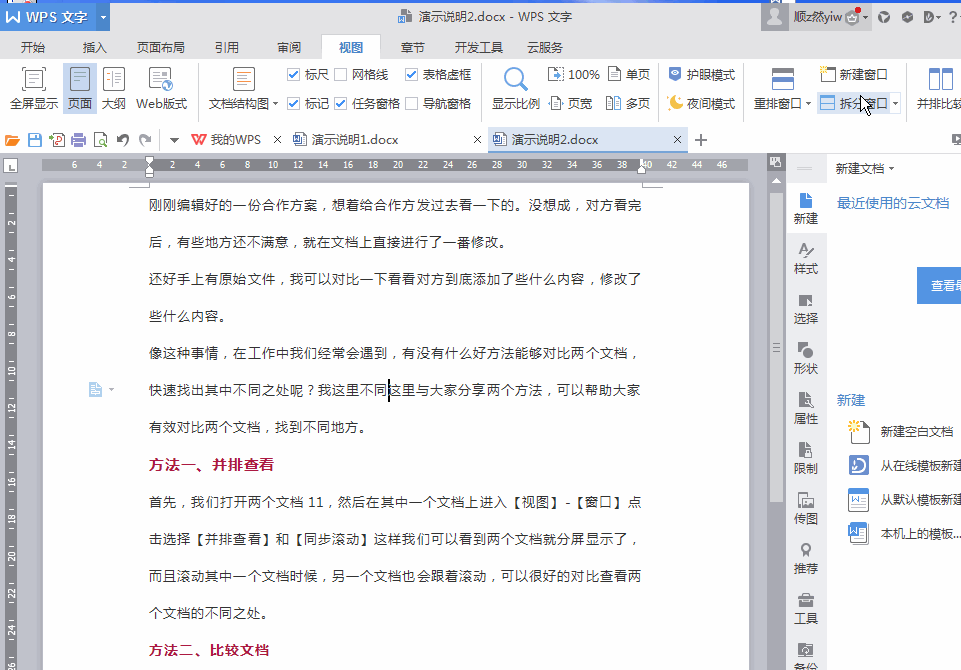
Task: Open the 限制 restrict editing panel
Action: pos(806,459)
